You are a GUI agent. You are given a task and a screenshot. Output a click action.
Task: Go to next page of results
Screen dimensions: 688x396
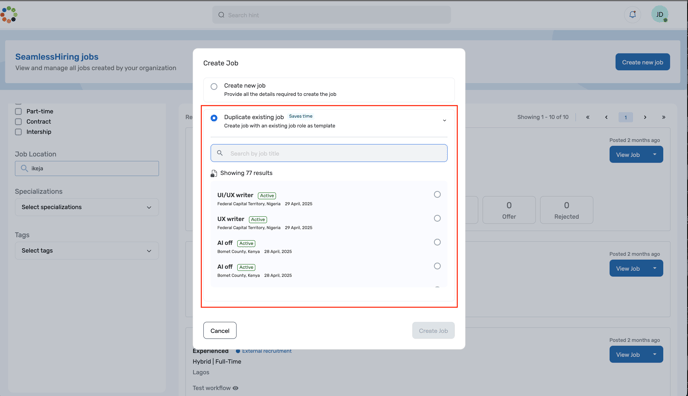click(x=645, y=117)
